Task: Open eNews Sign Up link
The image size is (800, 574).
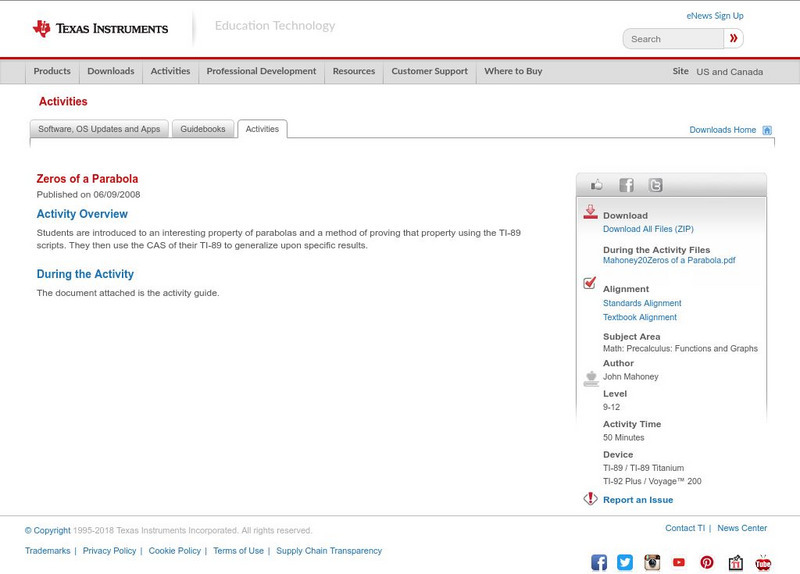Action: point(715,16)
